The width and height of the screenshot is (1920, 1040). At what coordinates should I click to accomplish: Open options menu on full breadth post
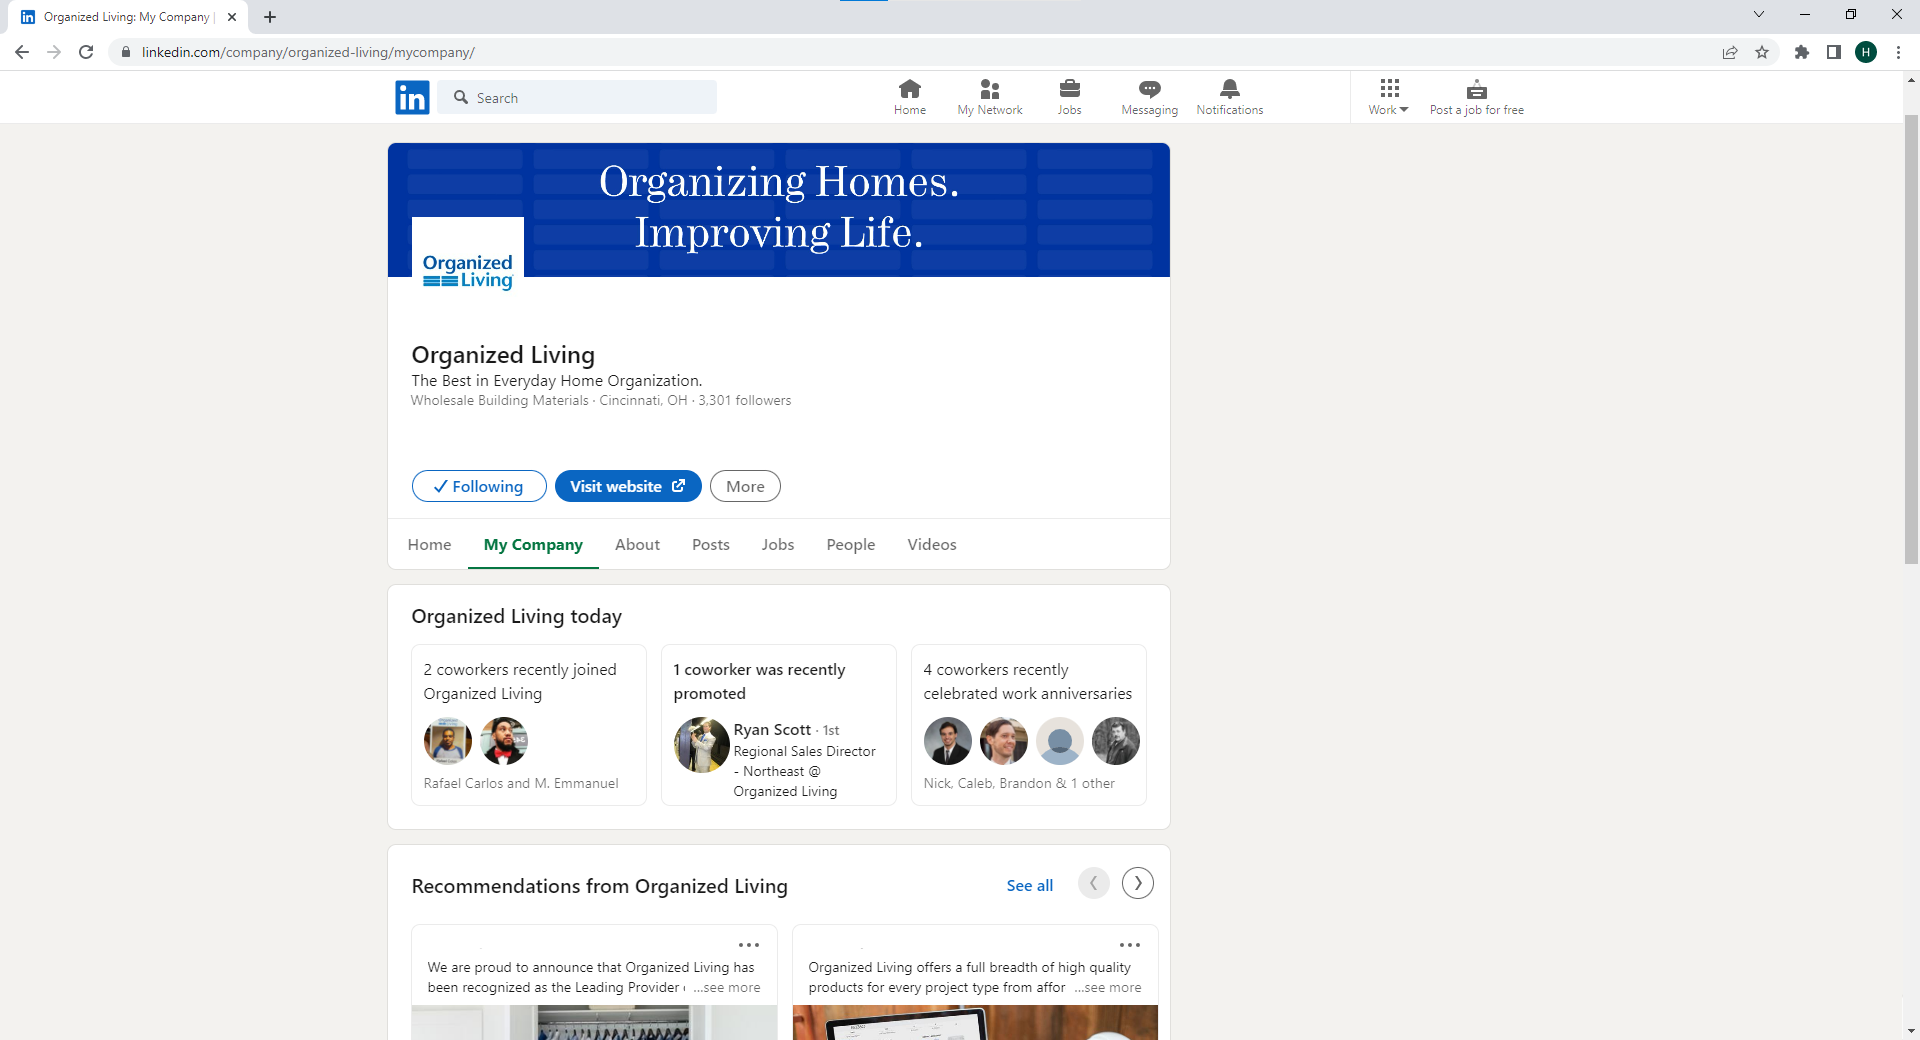(x=1130, y=945)
